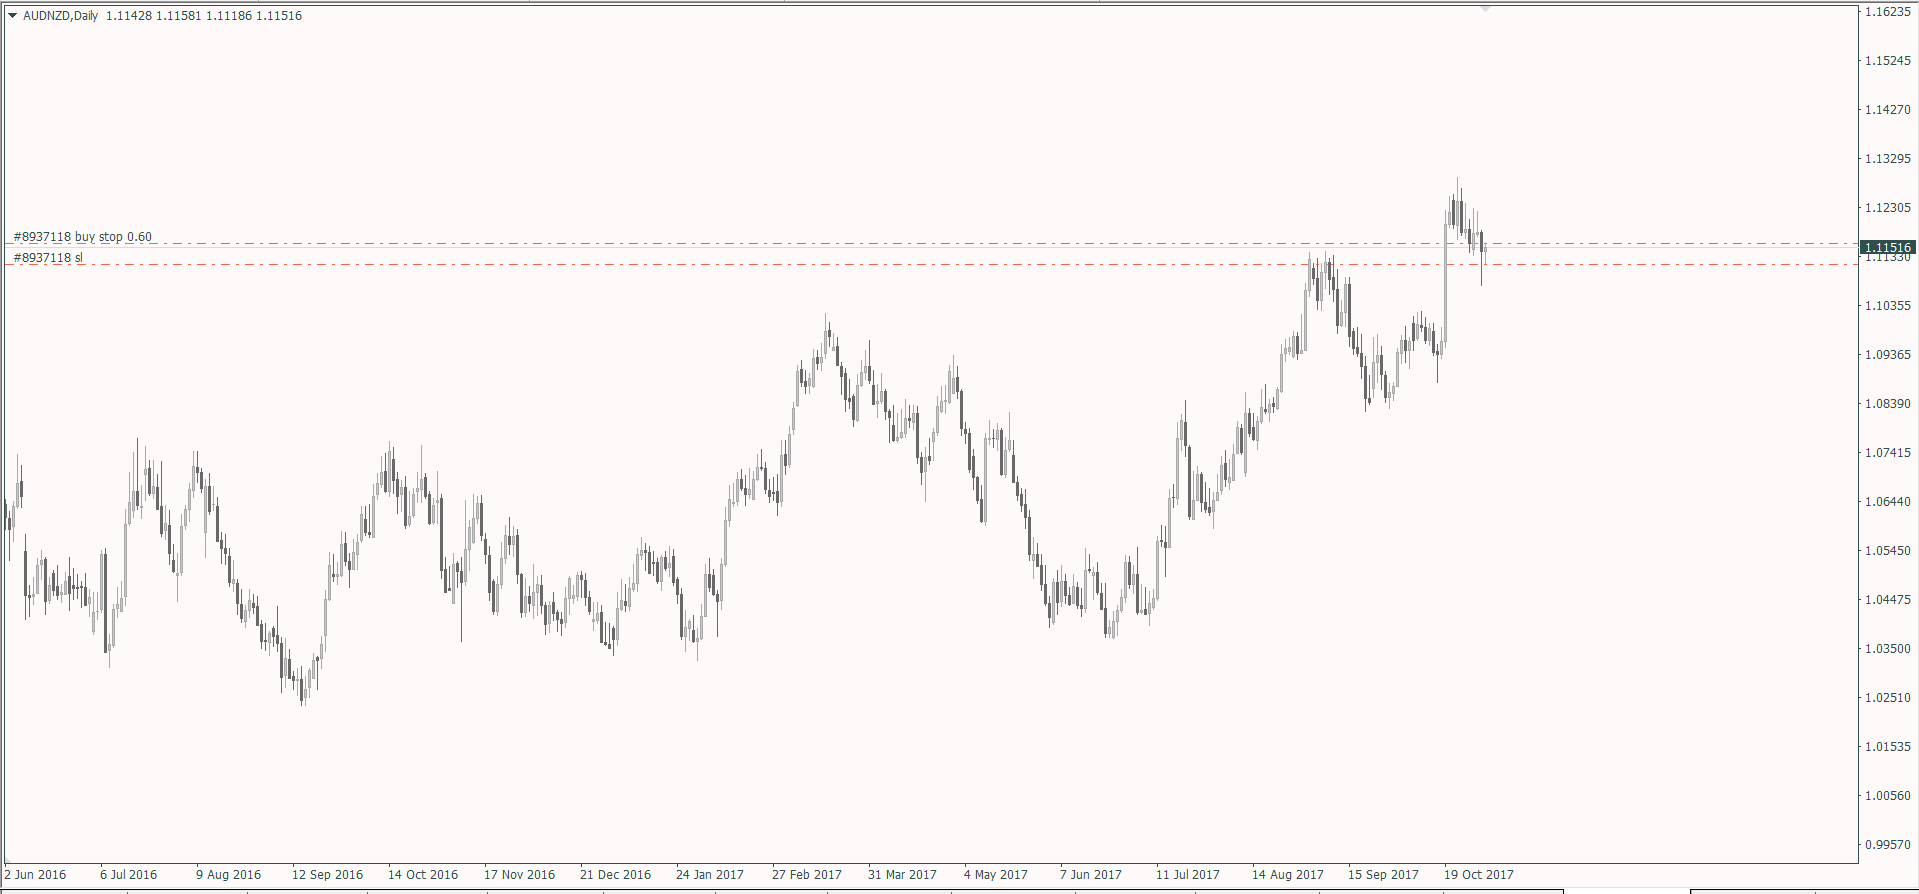Click the '24 Jan 2017' date label
The height and width of the screenshot is (894, 1919).
710,875
